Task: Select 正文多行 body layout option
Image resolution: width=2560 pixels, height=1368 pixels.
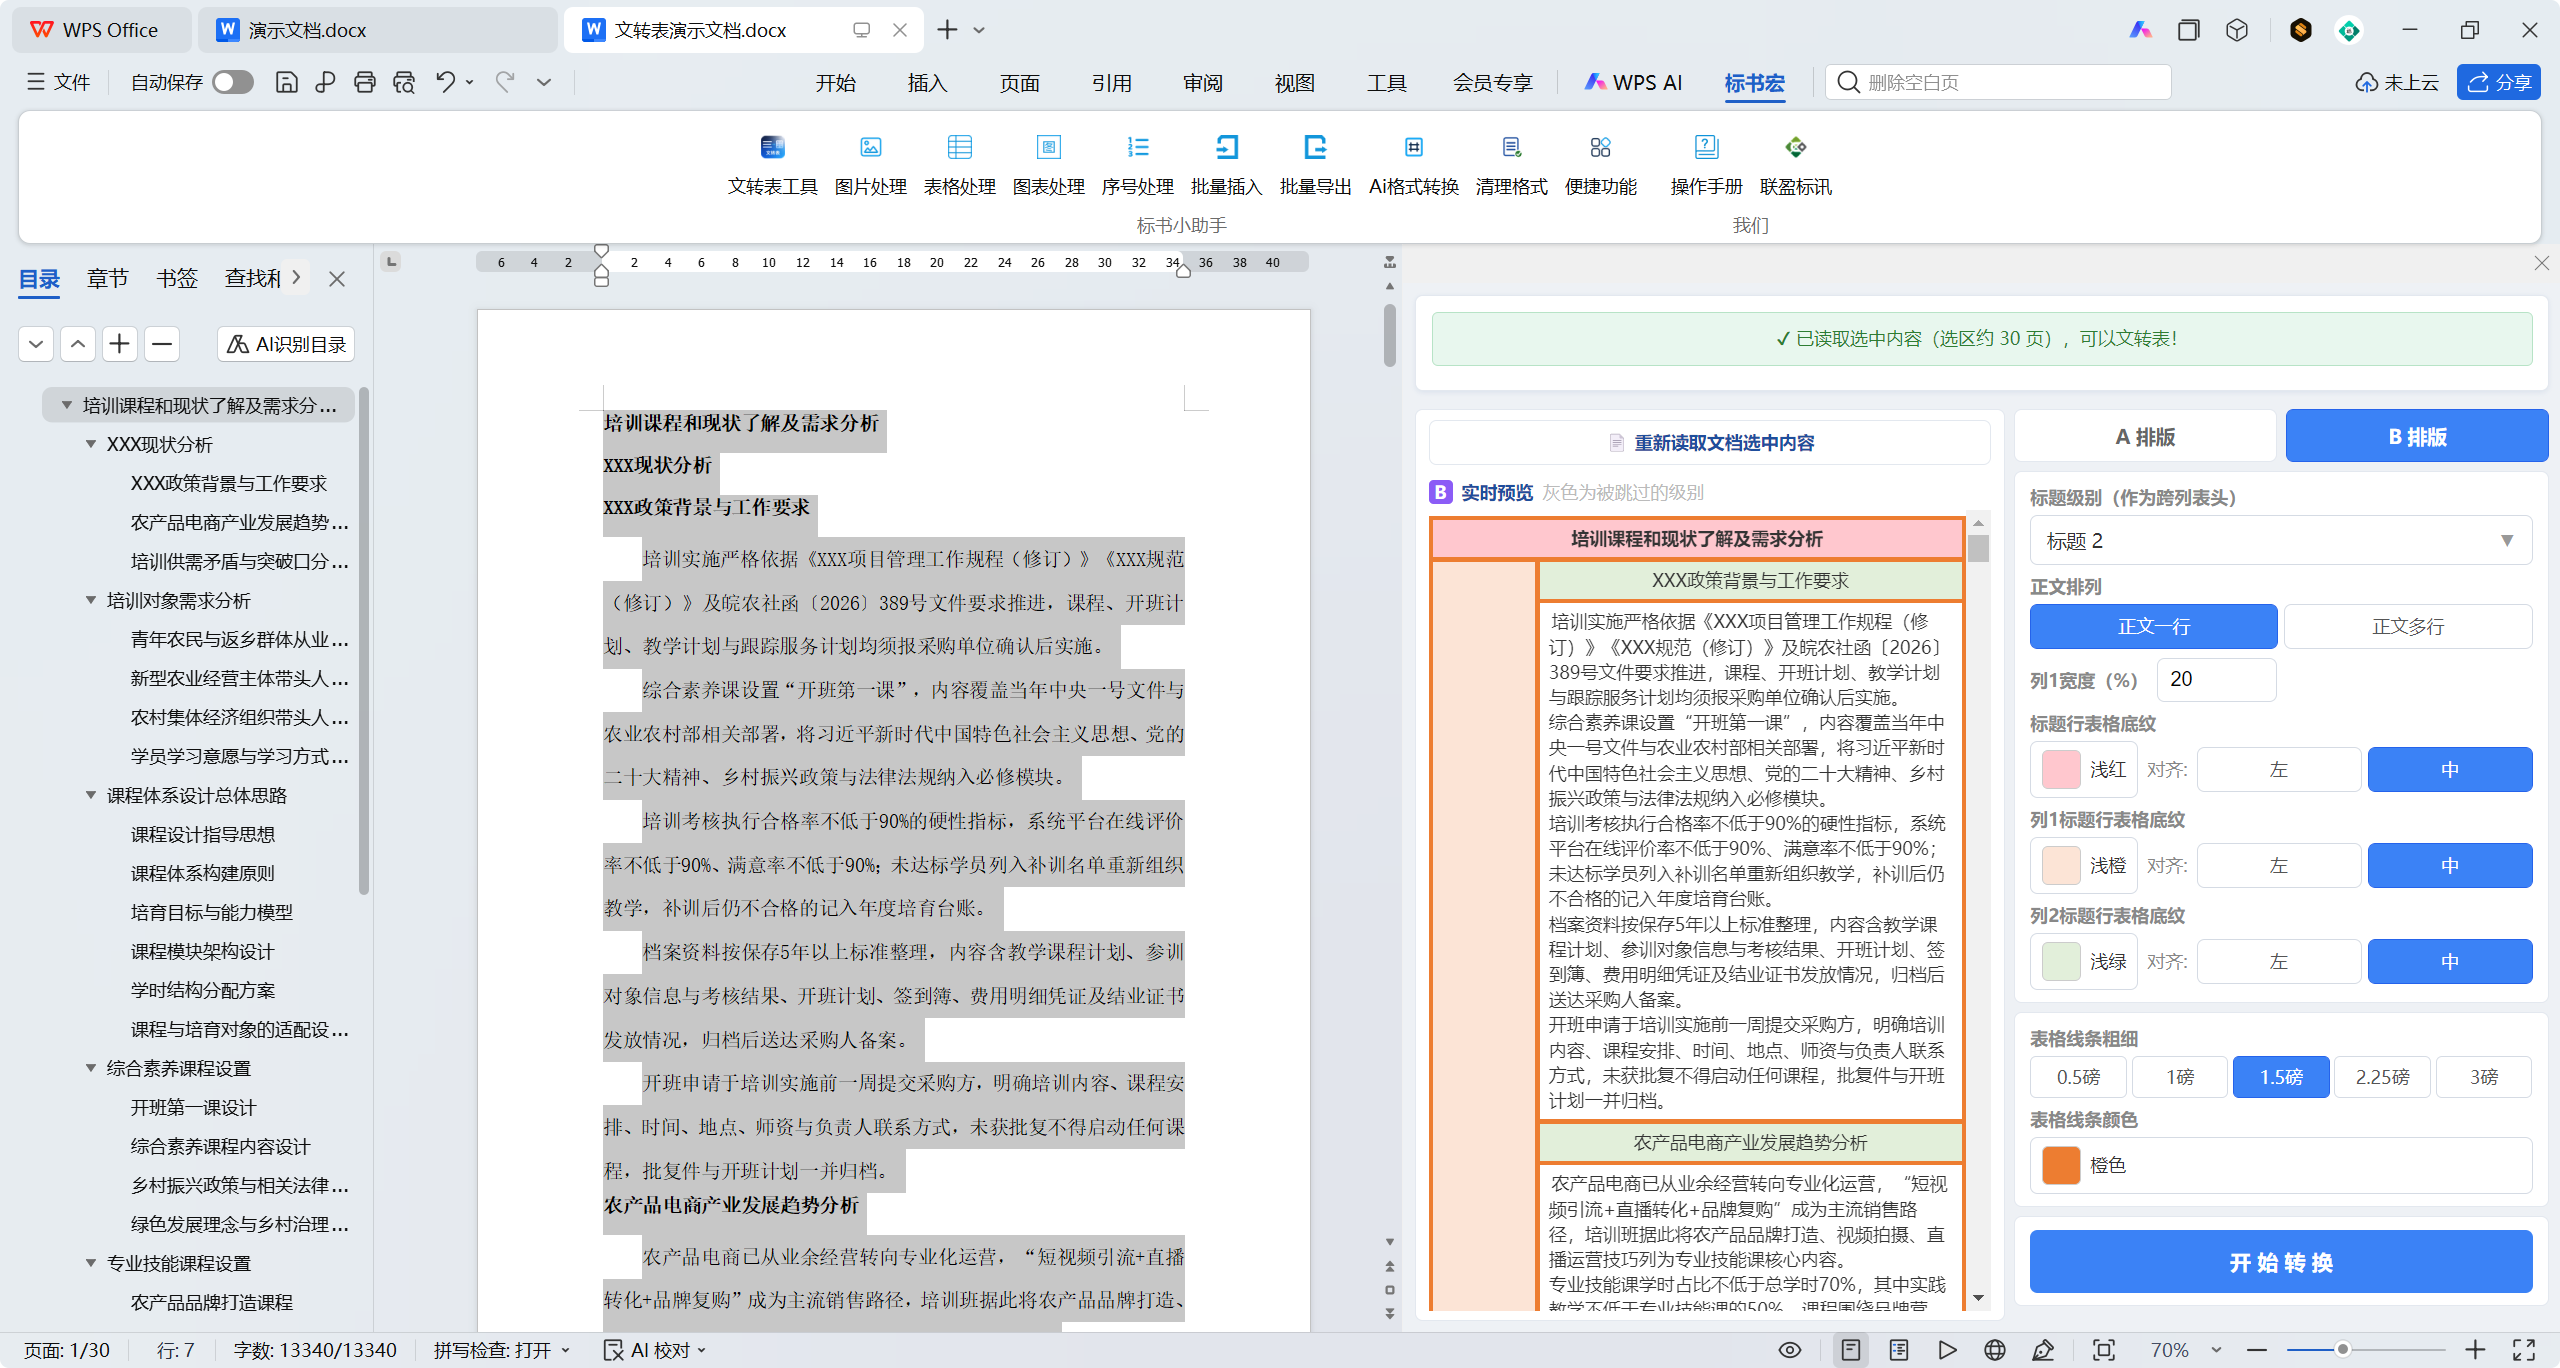Action: click(2407, 626)
